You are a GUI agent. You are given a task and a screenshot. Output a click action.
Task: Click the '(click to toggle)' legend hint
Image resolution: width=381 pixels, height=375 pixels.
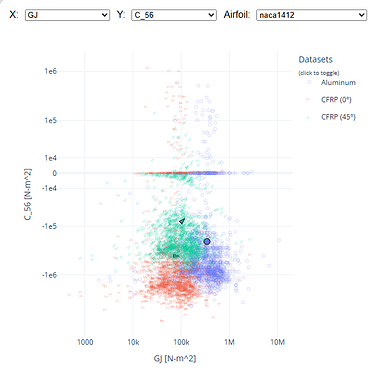pos(319,73)
